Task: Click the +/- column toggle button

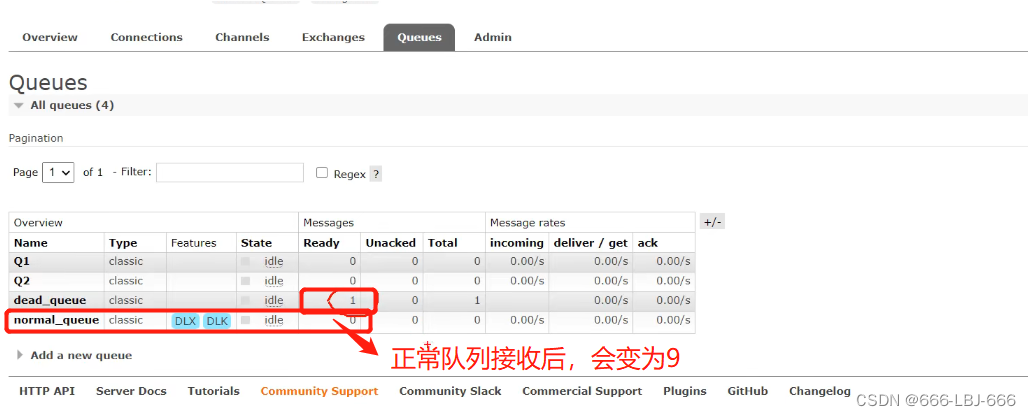Action: tap(712, 222)
